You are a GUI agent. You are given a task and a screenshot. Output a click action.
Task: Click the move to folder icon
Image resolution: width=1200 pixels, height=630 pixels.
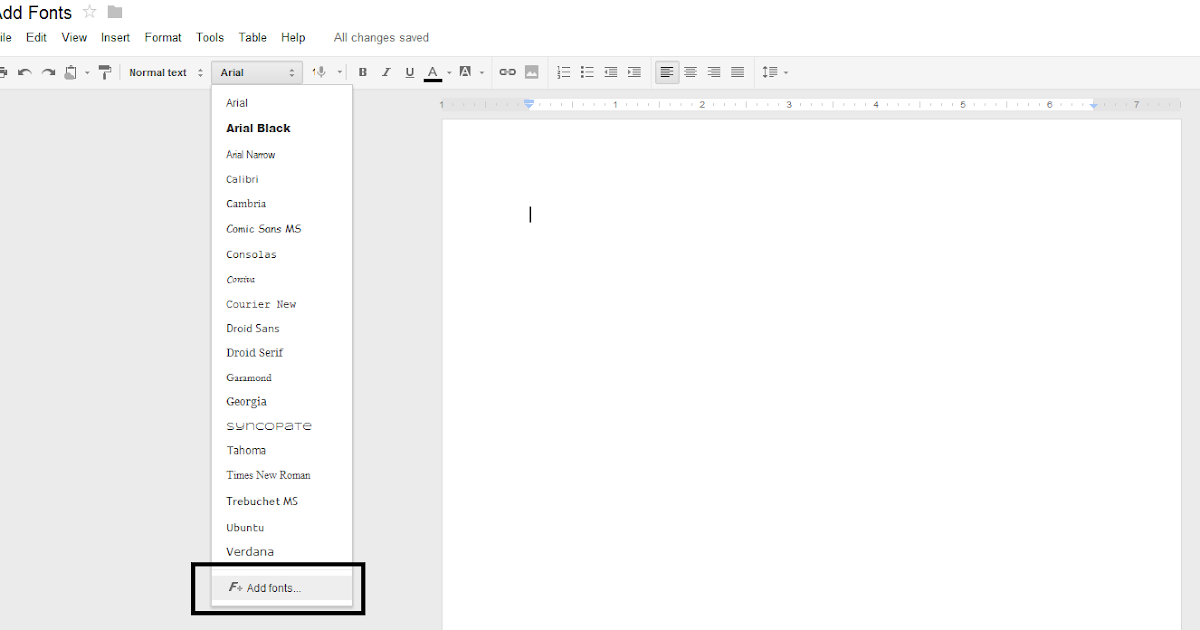[x=115, y=12]
